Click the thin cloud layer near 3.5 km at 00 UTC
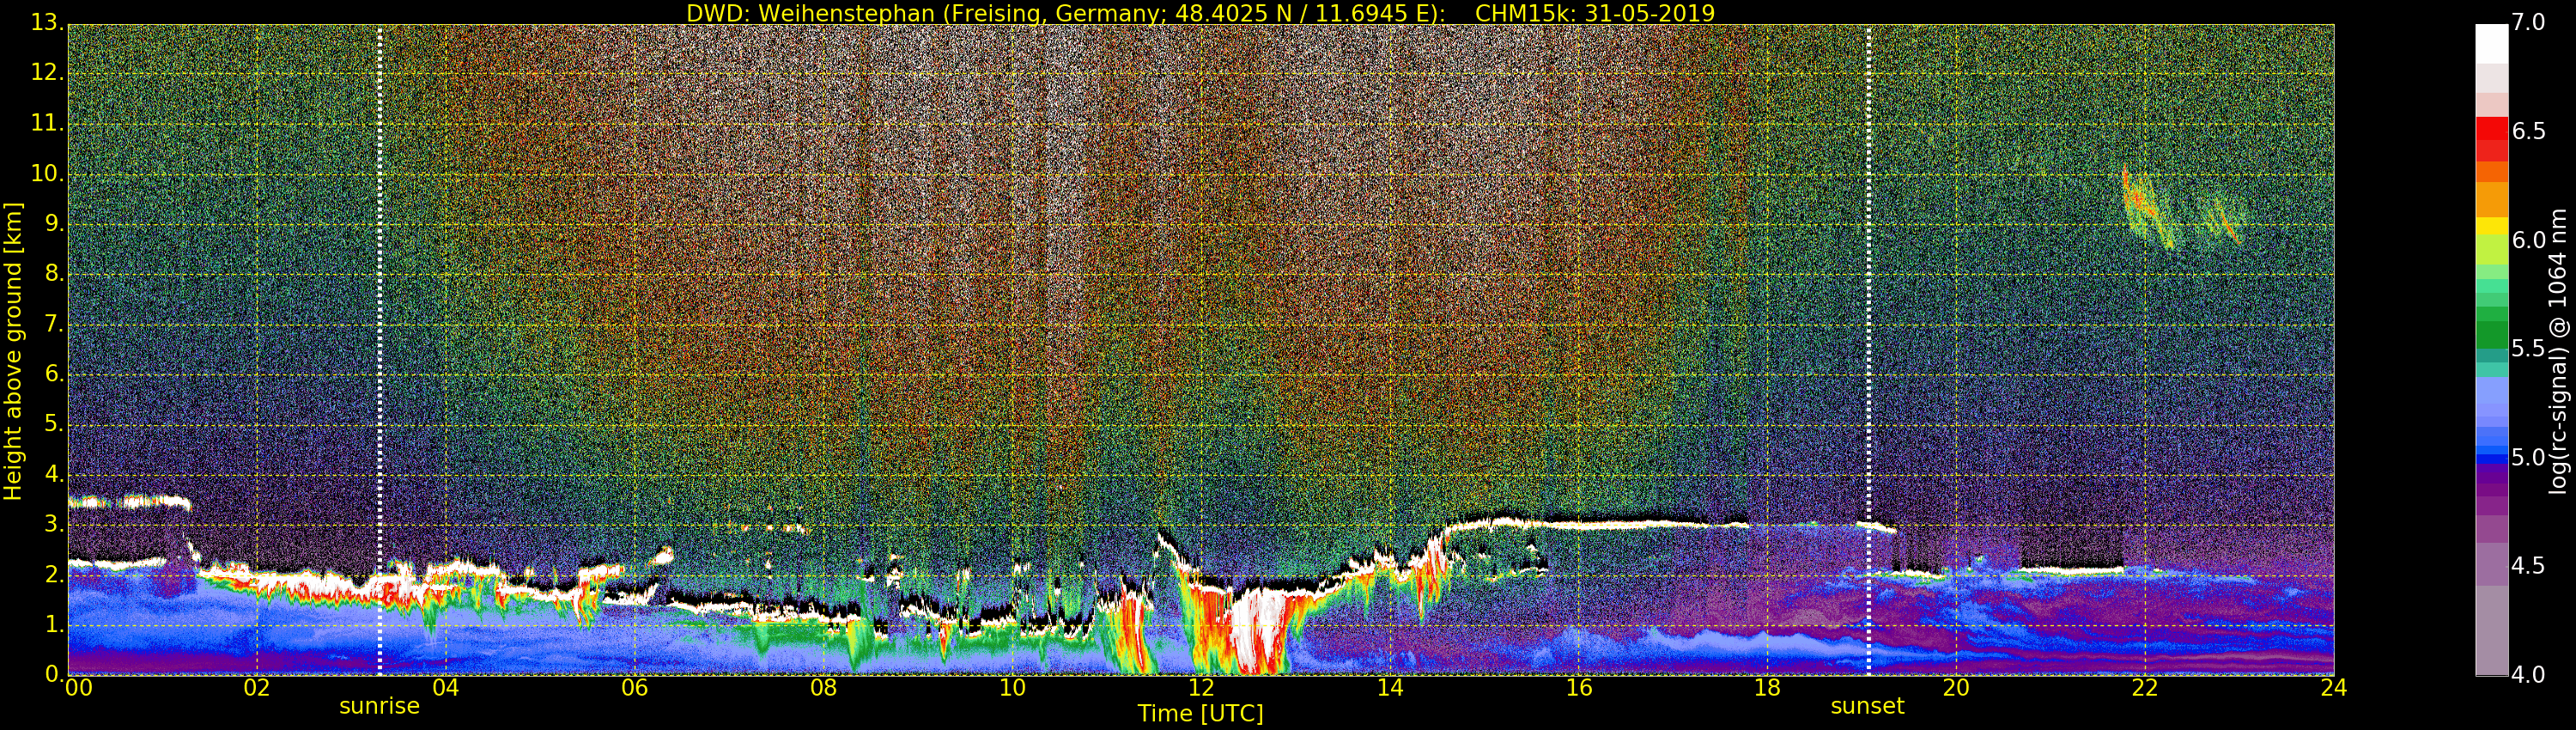This screenshot has height=730, width=2576. 128,502
